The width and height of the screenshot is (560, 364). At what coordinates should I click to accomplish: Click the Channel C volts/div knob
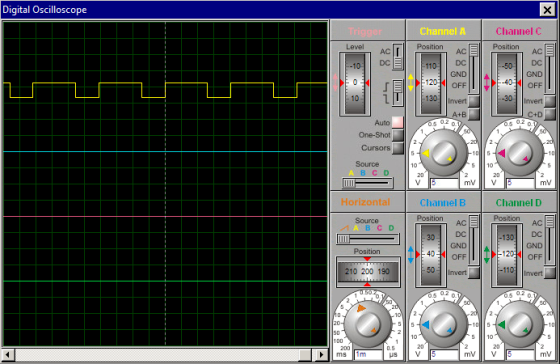(x=519, y=153)
